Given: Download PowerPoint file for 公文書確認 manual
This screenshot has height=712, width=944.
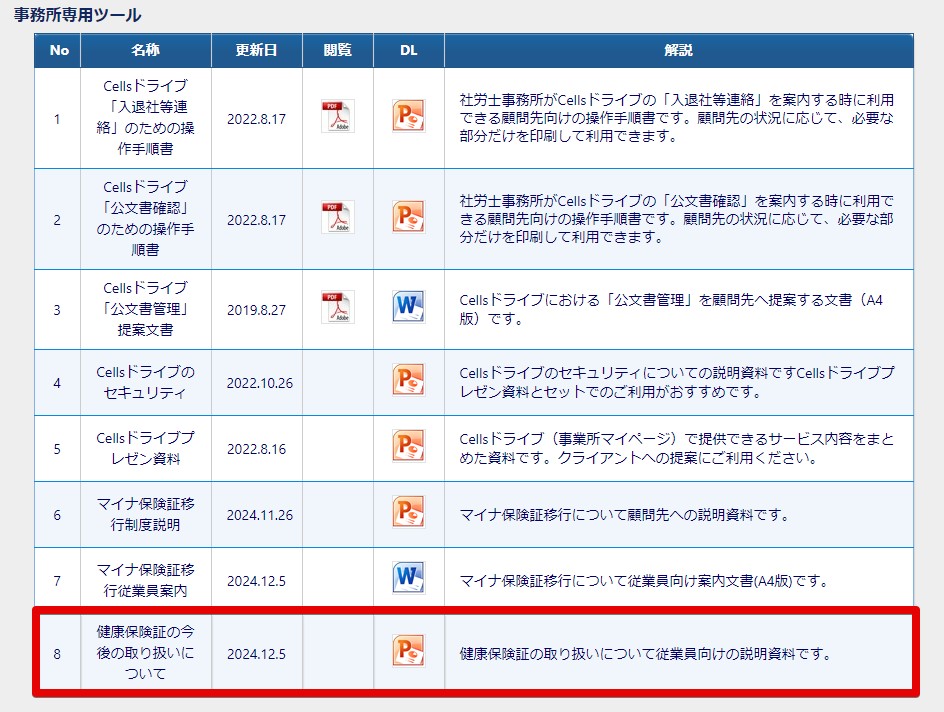Looking at the screenshot, I should (409, 217).
